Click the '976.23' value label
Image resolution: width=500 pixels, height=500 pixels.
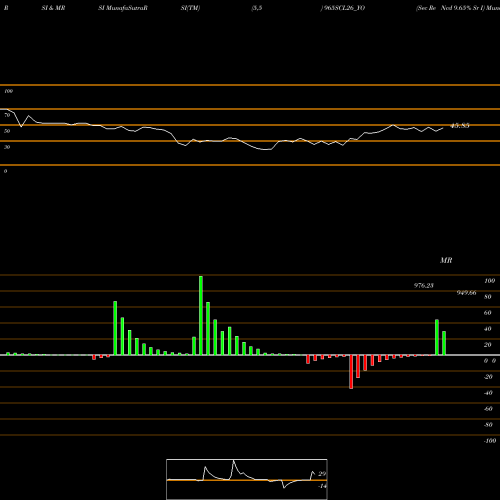tap(424, 285)
